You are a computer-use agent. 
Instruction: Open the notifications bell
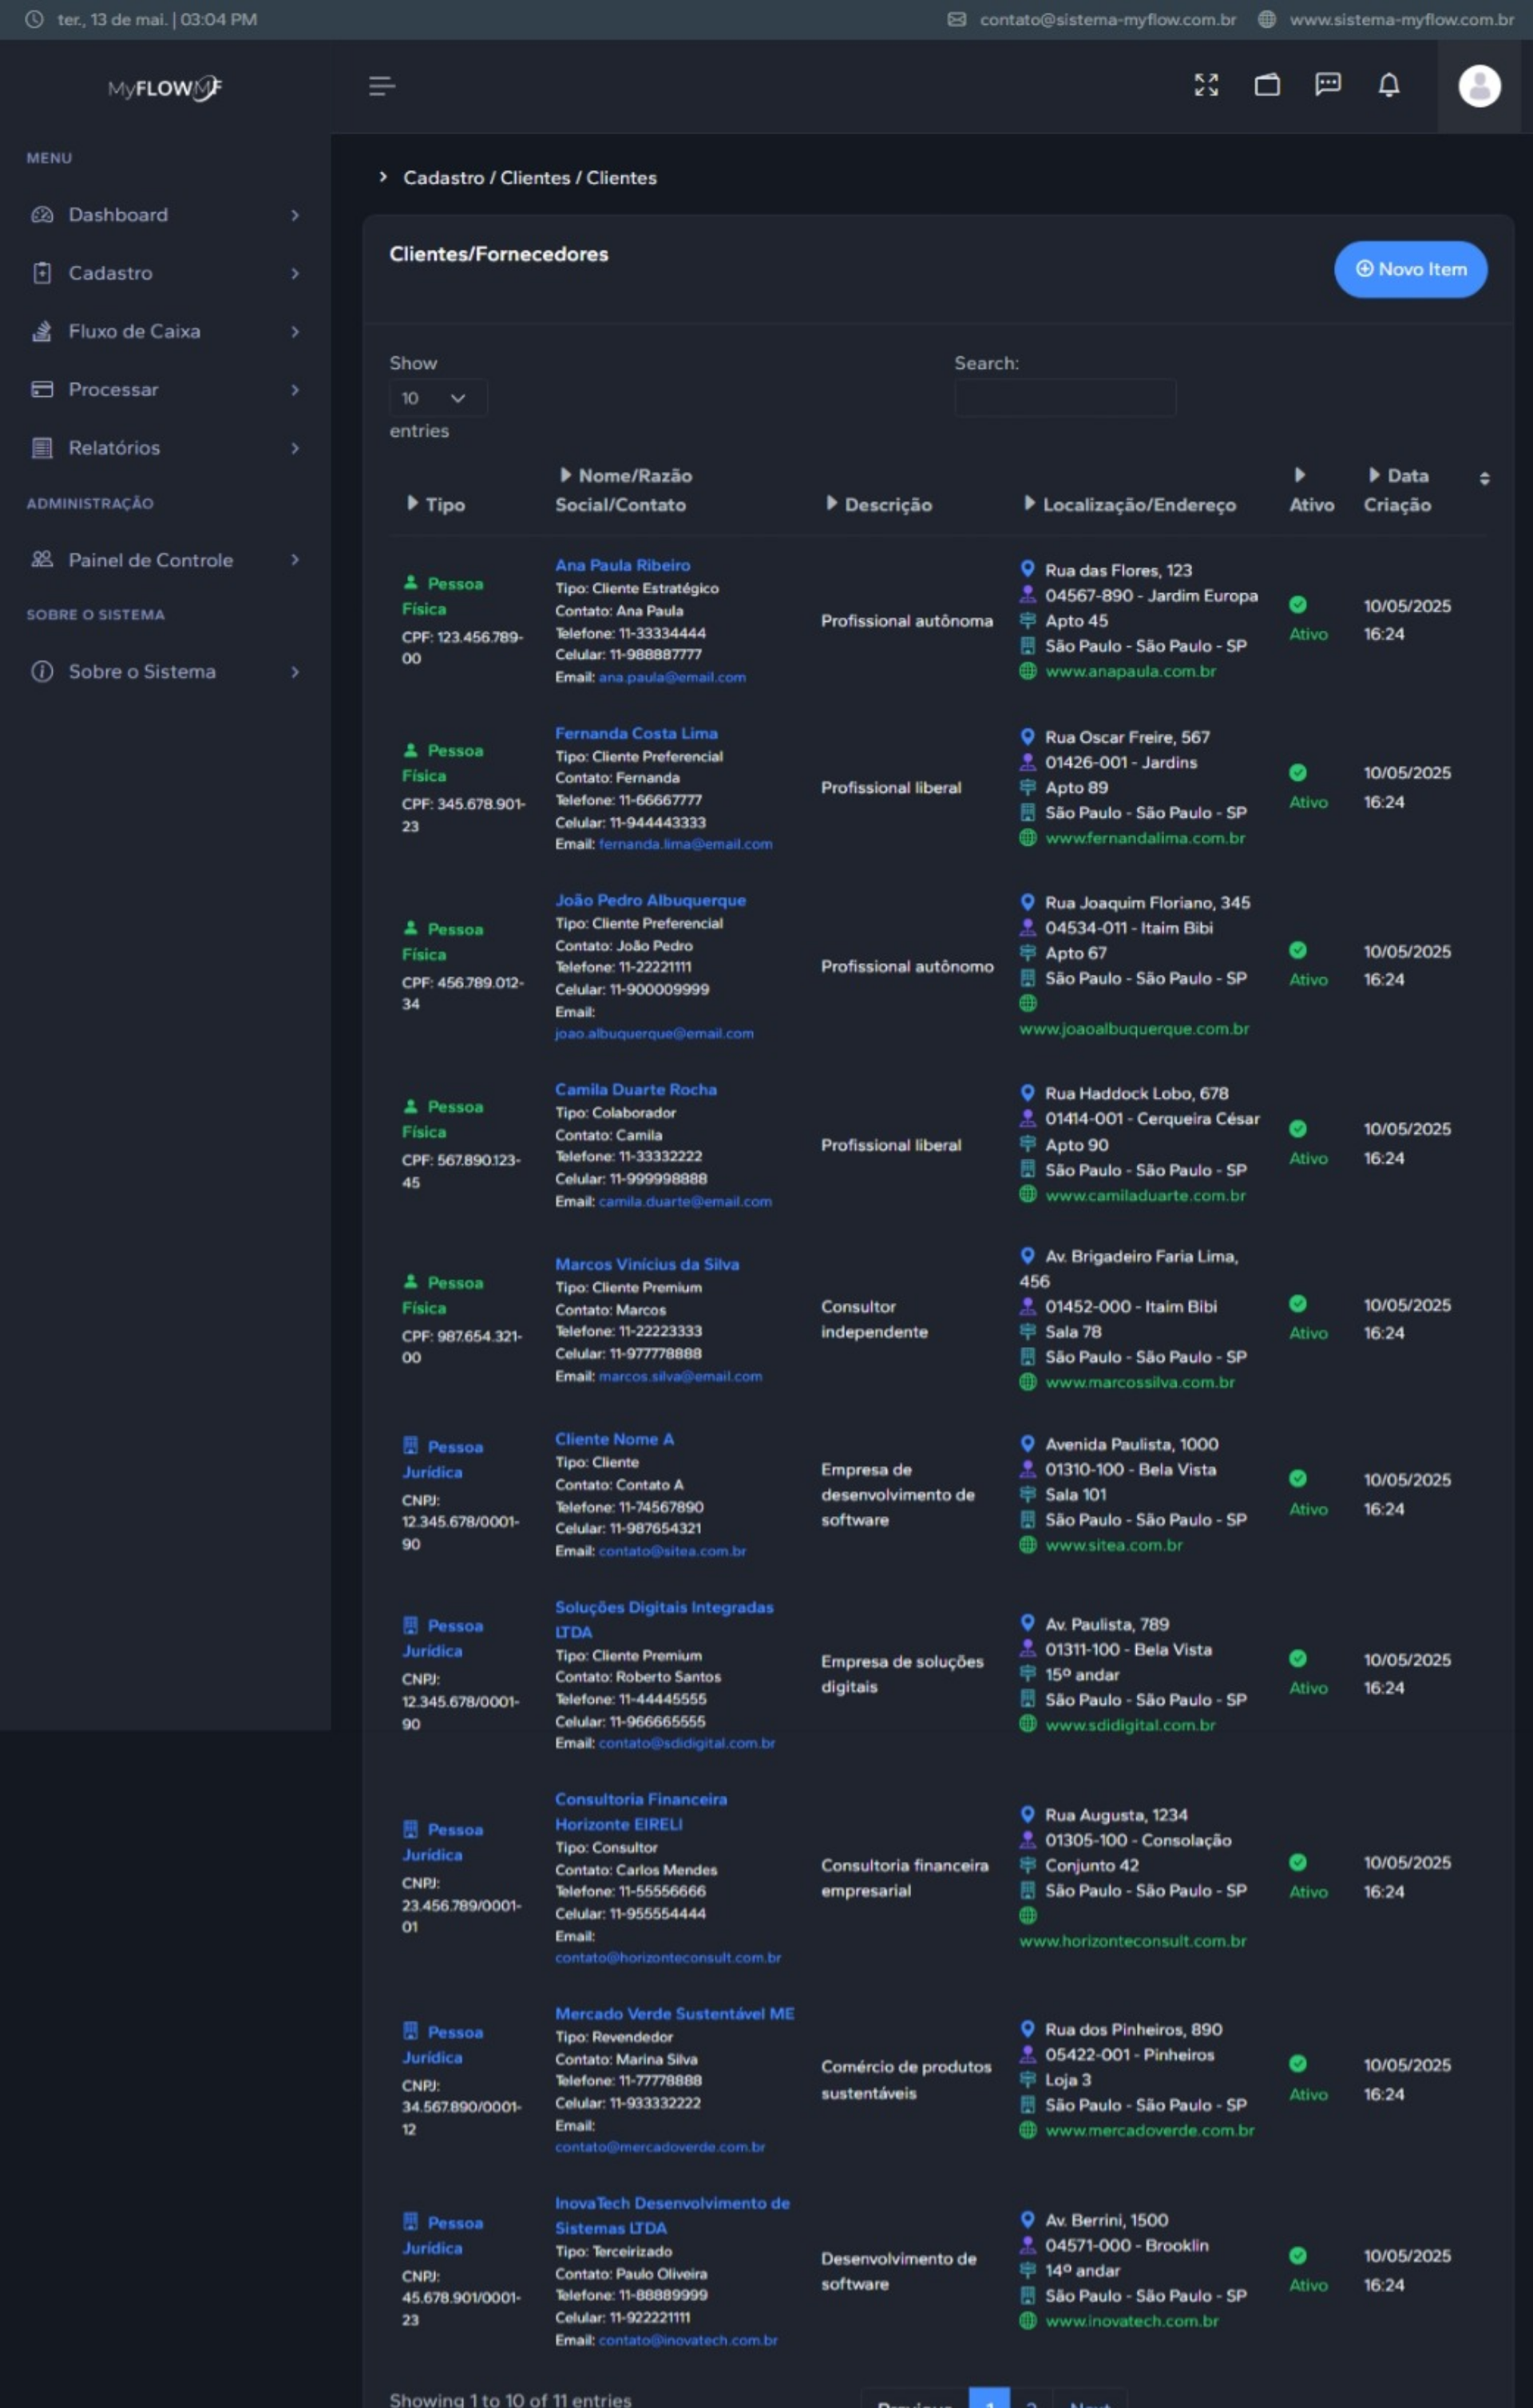(1388, 85)
